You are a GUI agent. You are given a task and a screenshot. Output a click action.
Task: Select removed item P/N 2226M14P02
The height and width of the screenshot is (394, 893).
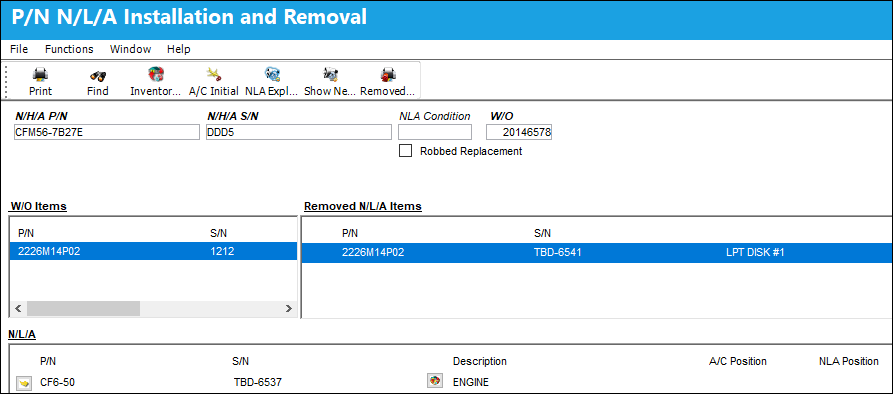[373, 252]
